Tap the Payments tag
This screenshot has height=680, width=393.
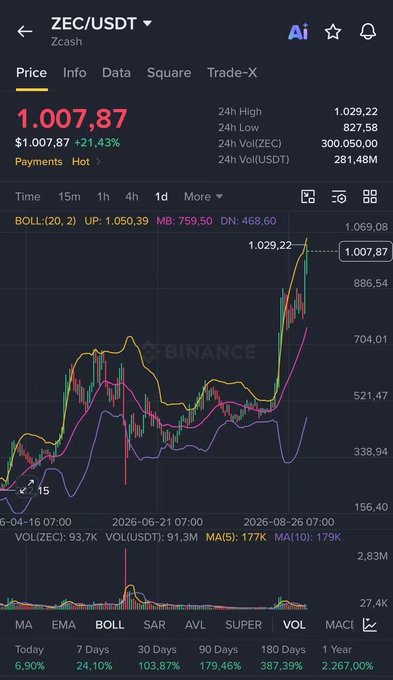click(39, 162)
